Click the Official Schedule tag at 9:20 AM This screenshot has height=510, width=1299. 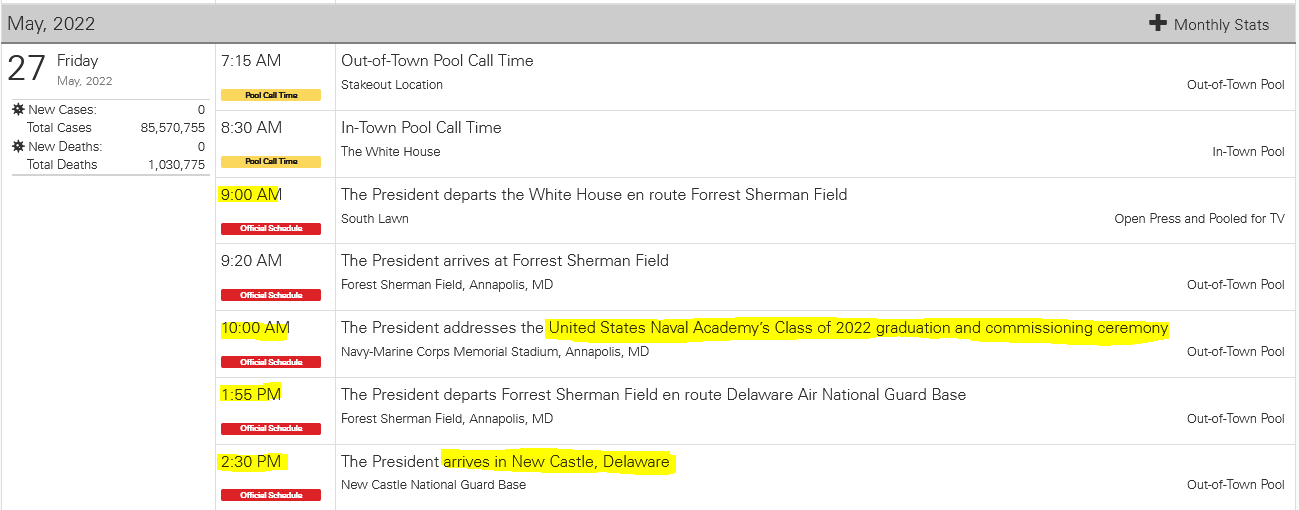(271, 295)
